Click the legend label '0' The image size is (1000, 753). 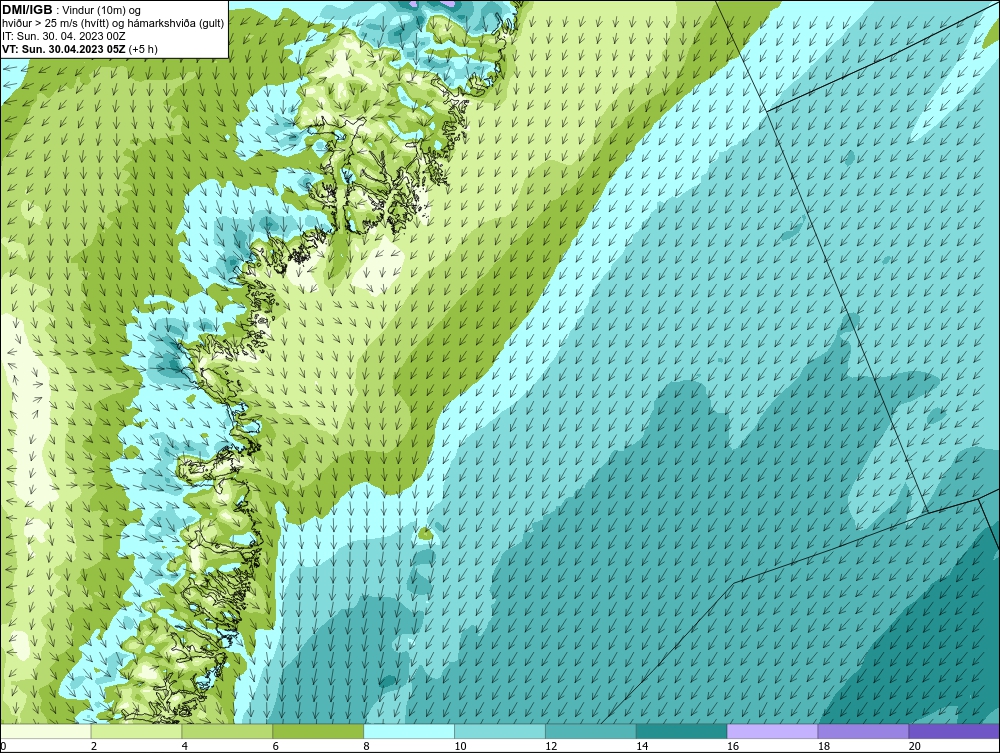click(3, 746)
